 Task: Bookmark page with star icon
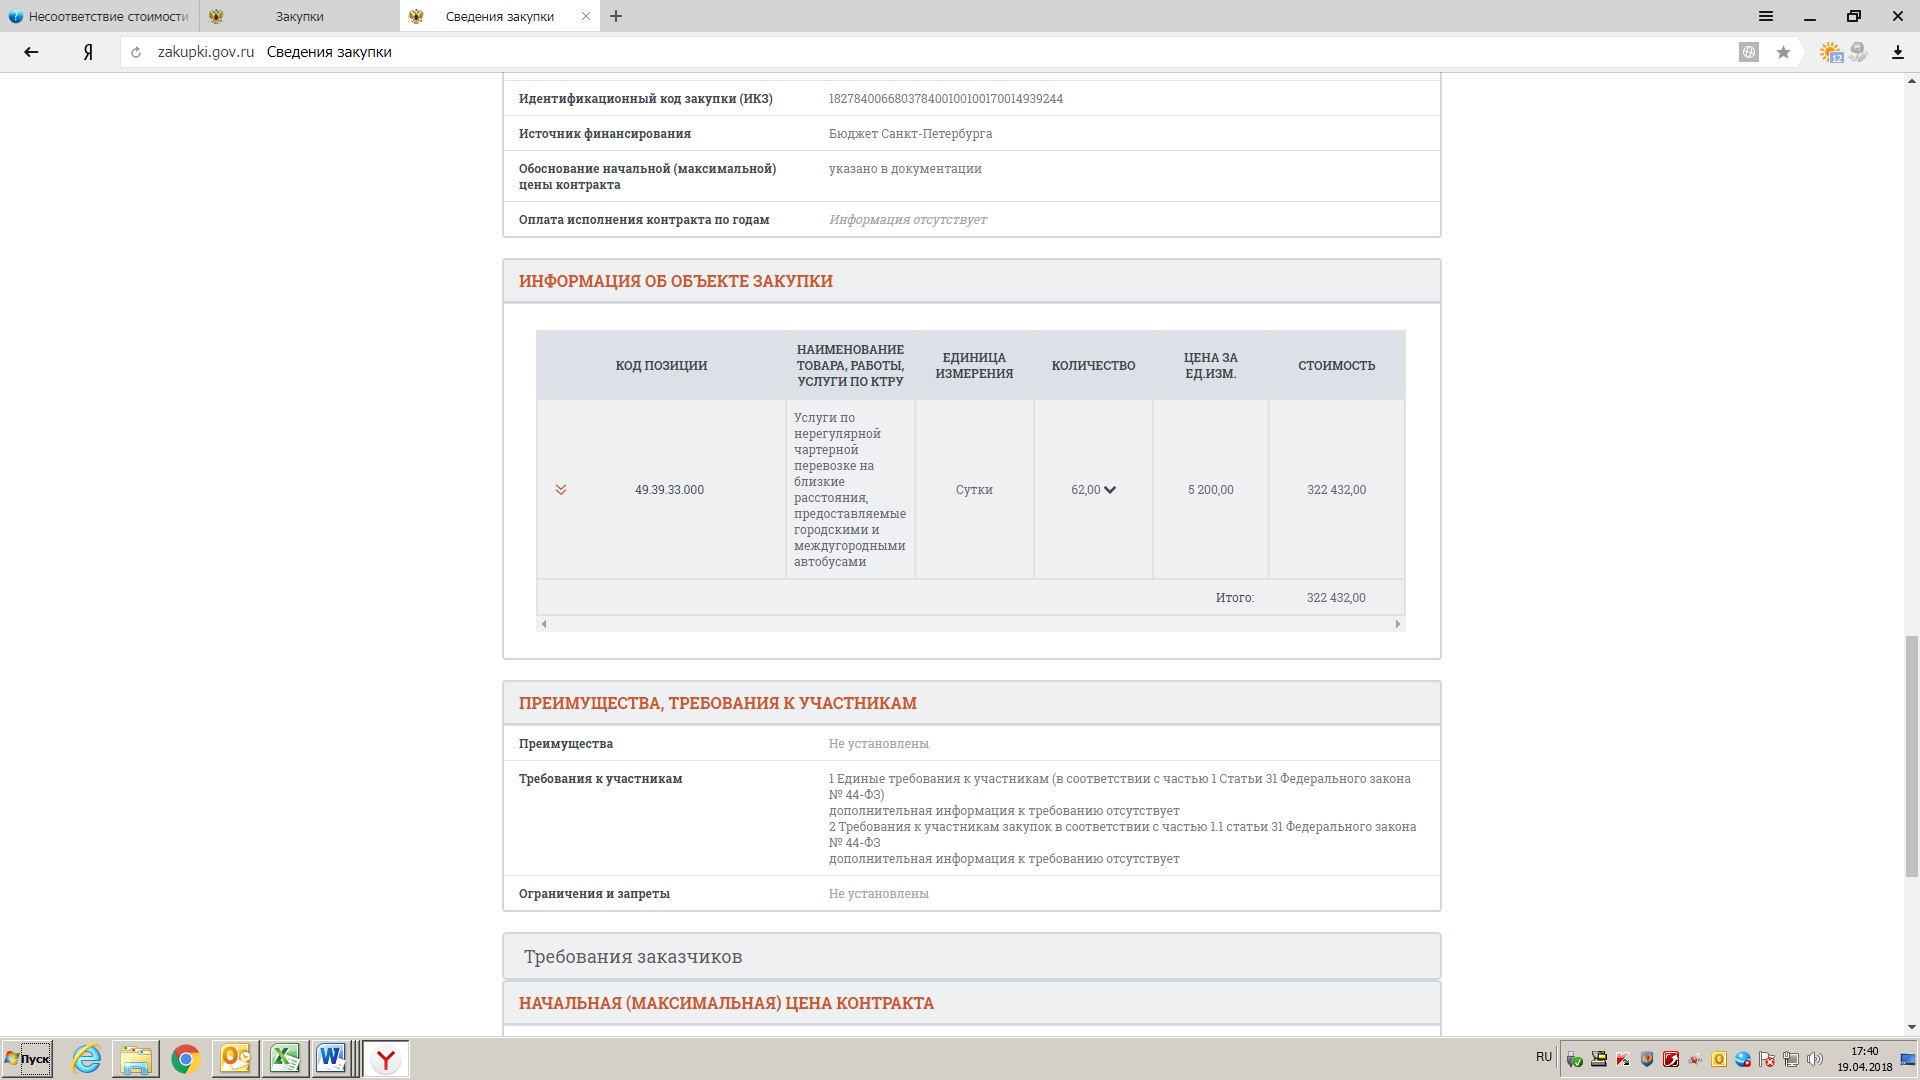(1783, 52)
